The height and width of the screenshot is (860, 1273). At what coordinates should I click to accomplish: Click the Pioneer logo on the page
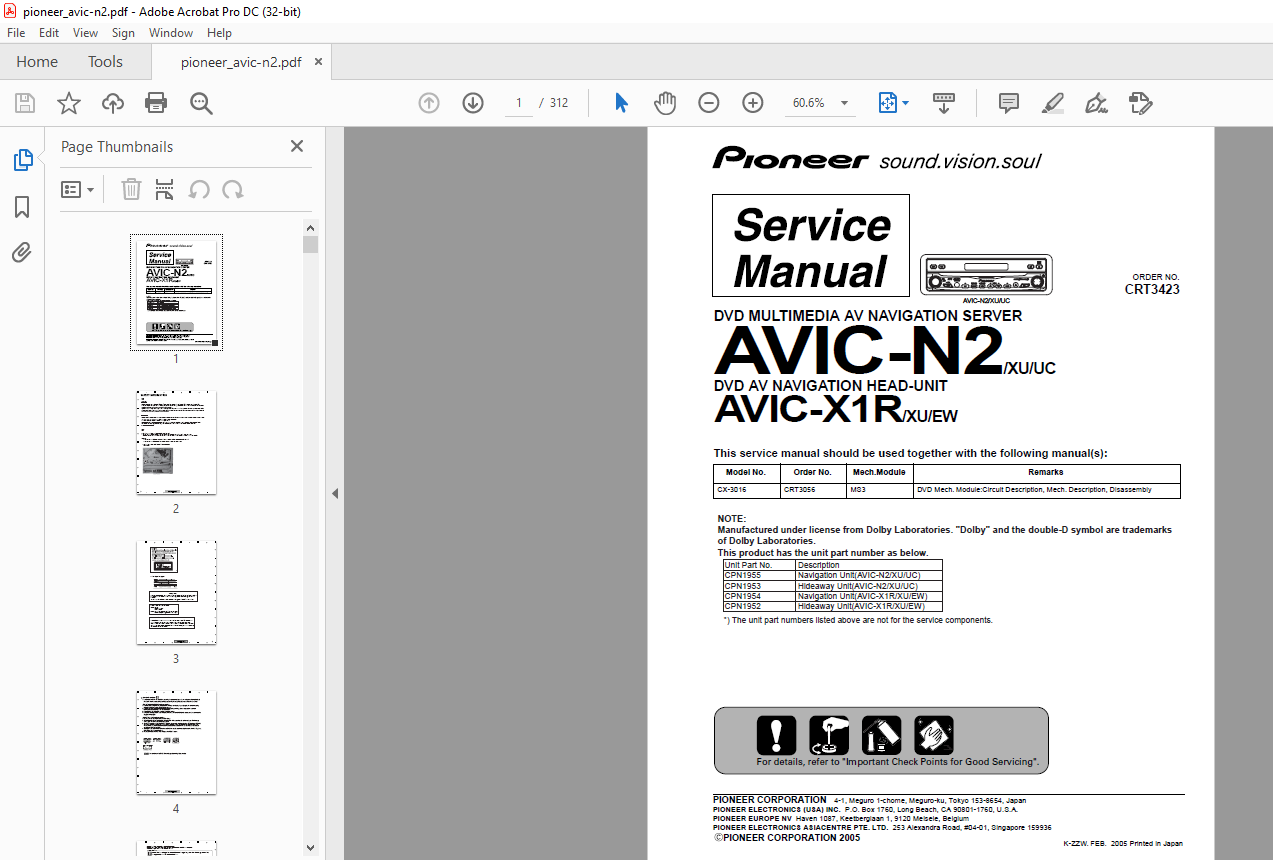[790, 158]
